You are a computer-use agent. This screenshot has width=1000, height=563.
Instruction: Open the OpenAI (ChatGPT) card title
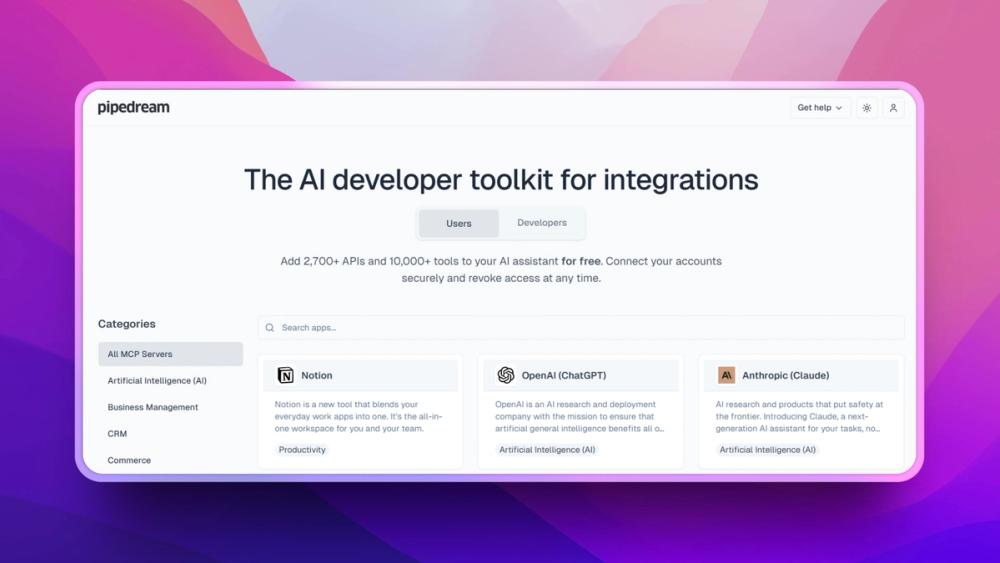[x=564, y=376]
